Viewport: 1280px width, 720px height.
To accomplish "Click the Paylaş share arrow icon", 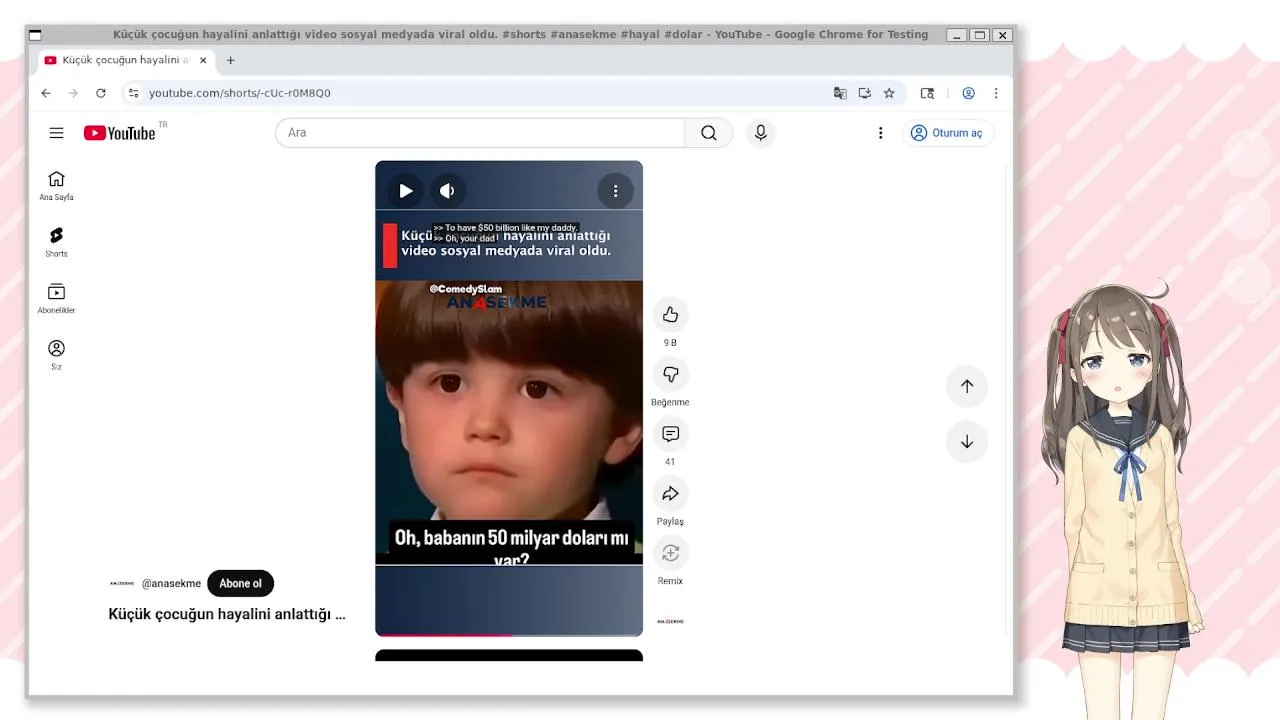I will [x=670, y=493].
